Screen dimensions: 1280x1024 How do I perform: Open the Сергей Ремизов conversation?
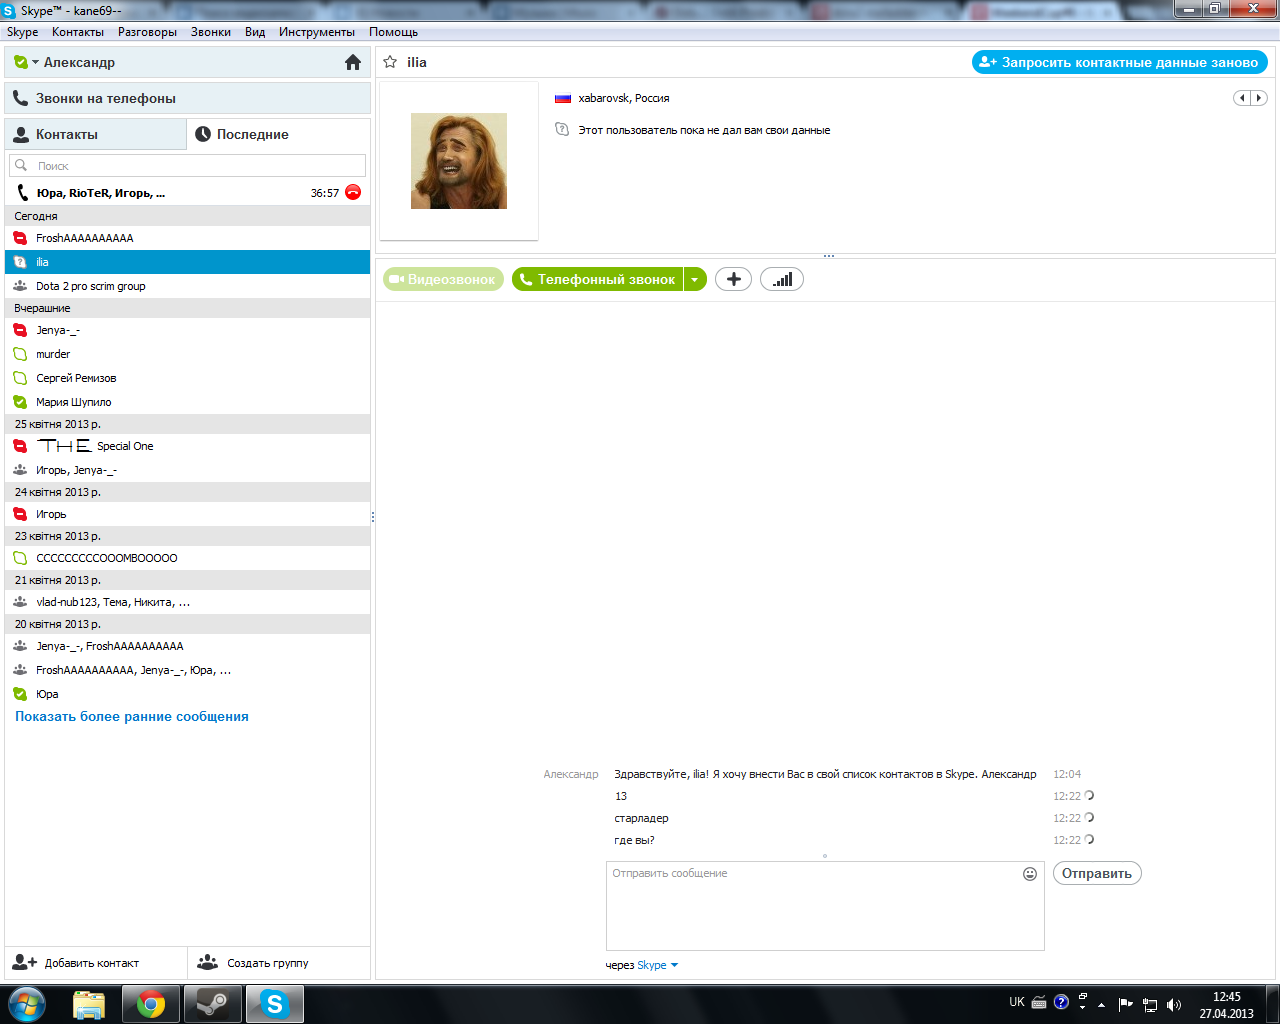click(188, 378)
